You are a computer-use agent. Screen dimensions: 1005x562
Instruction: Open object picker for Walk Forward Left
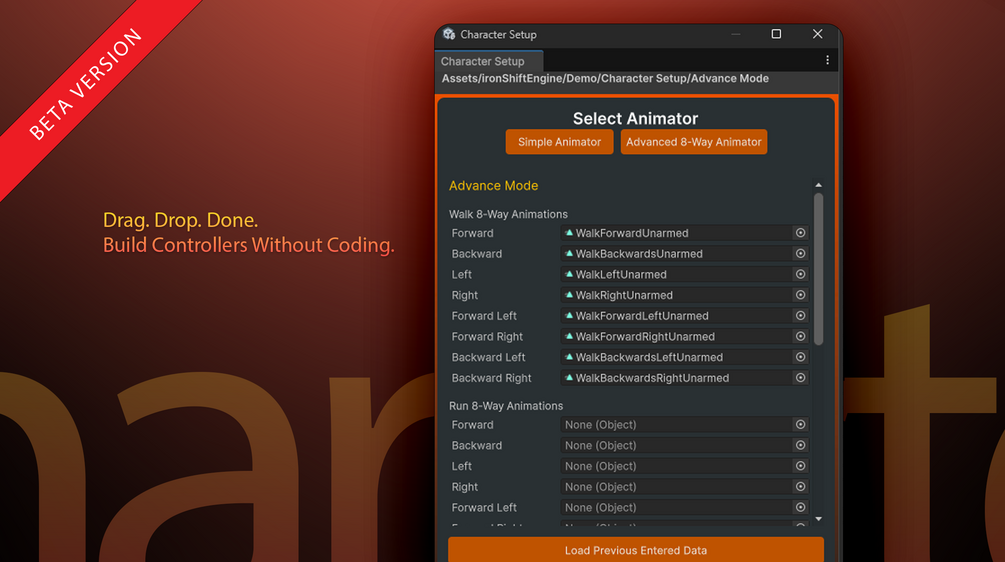800,315
